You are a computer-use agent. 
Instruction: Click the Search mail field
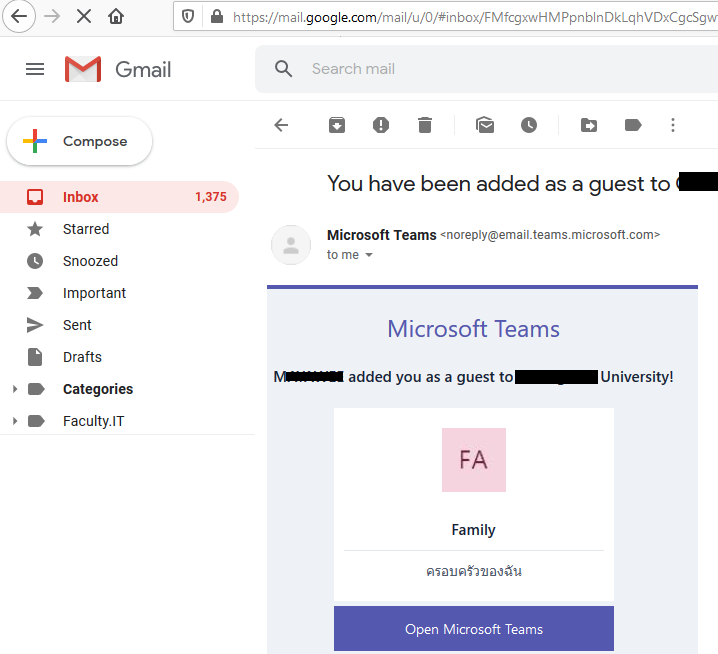pyautogui.click(x=480, y=69)
